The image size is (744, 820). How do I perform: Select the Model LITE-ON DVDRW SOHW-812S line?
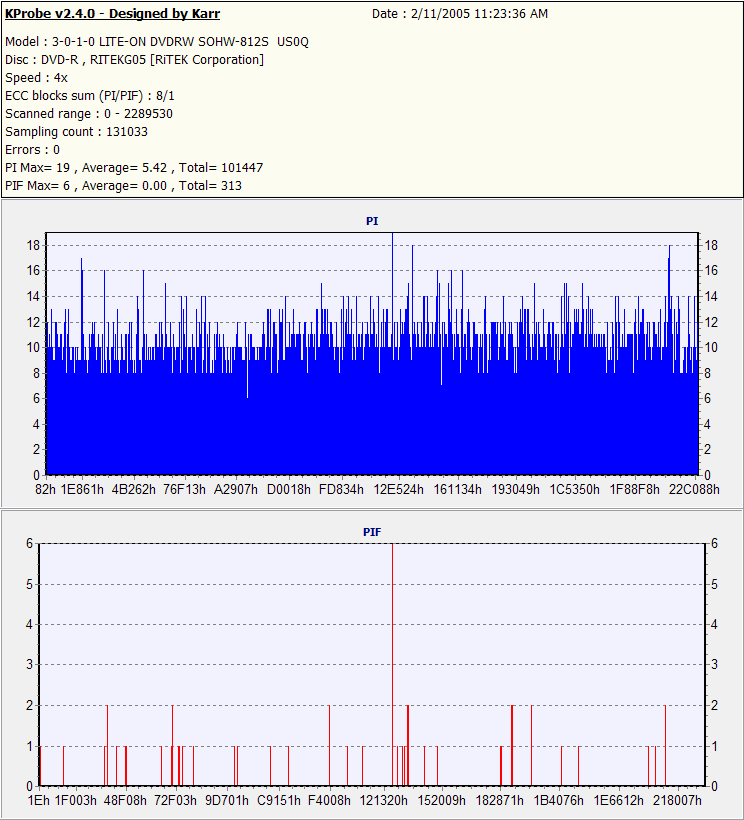[x=157, y=42]
